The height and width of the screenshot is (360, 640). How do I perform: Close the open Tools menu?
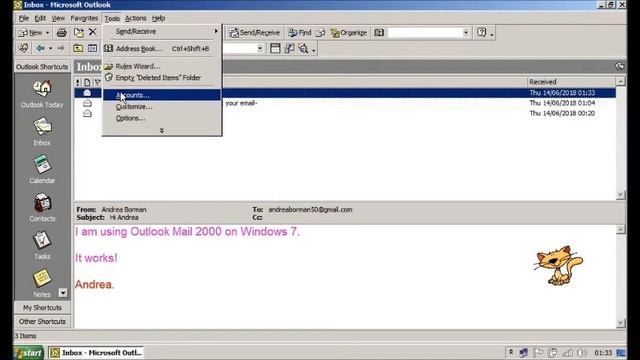click(112, 18)
